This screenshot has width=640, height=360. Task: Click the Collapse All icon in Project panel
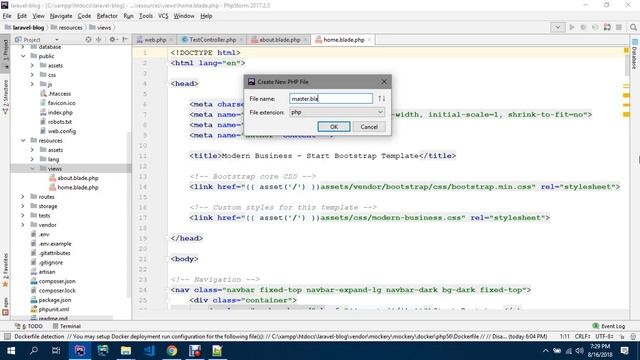click(99, 40)
